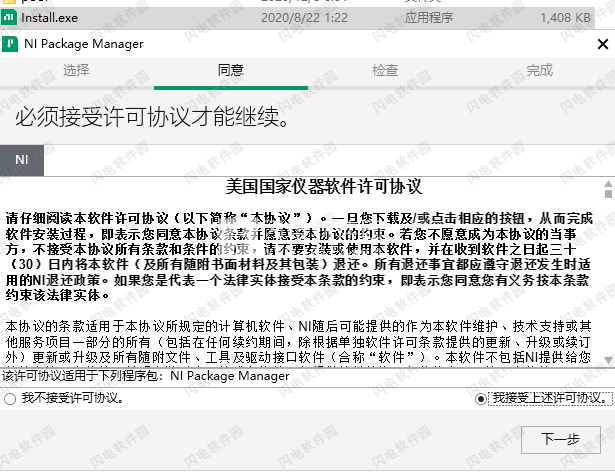Click the 下一步 button
615x474 pixels.
tap(560, 439)
